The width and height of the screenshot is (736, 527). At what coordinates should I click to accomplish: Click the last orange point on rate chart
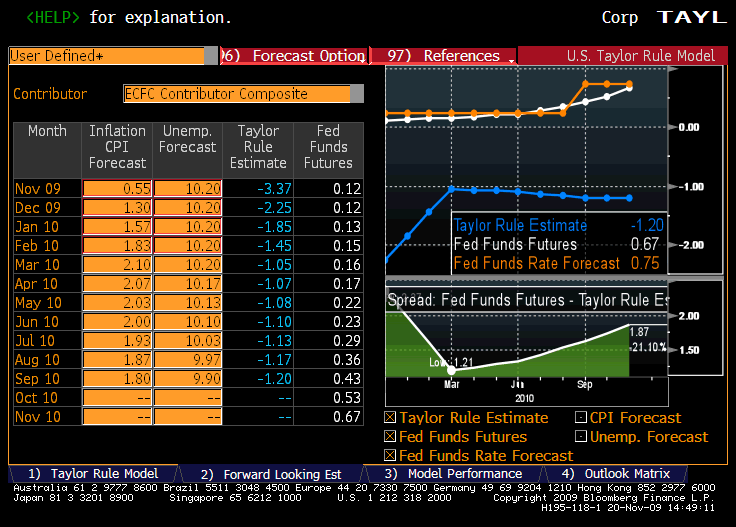coord(629,84)
